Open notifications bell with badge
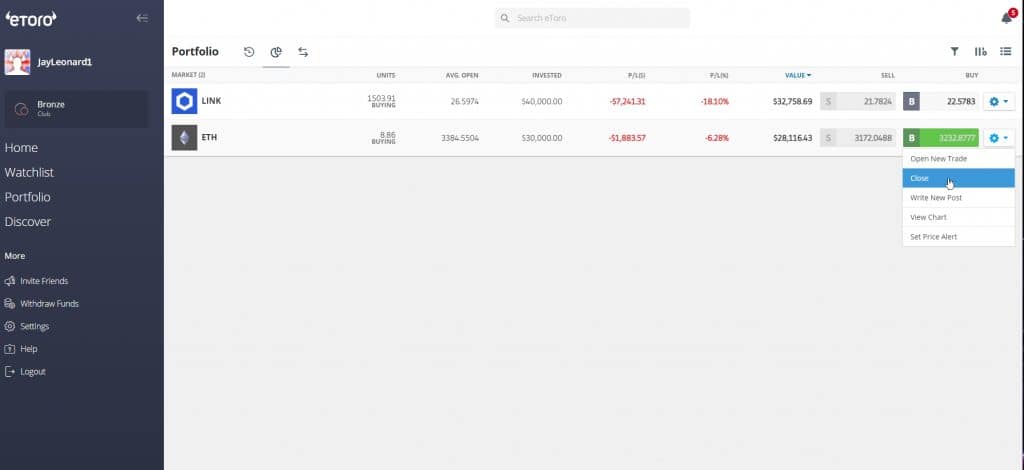The height and width of the screenshot is (470, 1024). (1008, 17)
